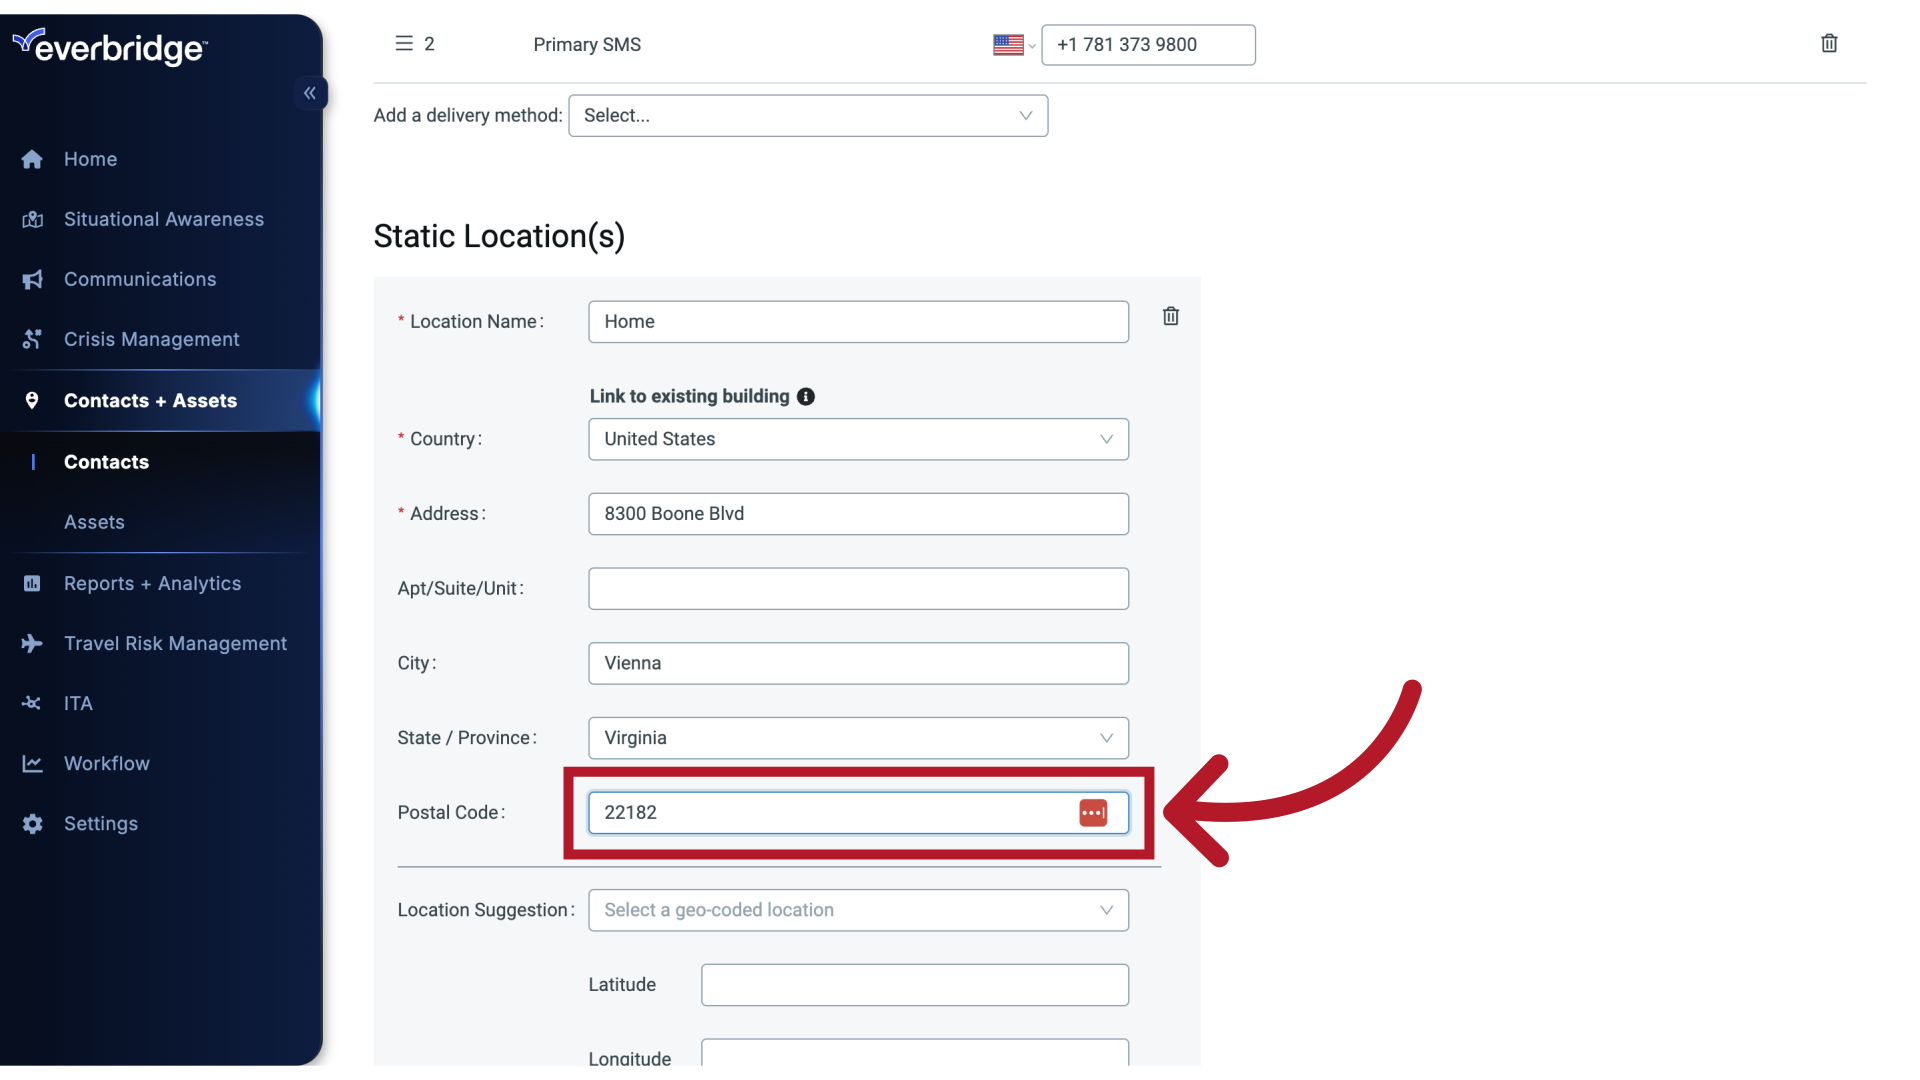Select the Contacts menu entry

(106, 461)
